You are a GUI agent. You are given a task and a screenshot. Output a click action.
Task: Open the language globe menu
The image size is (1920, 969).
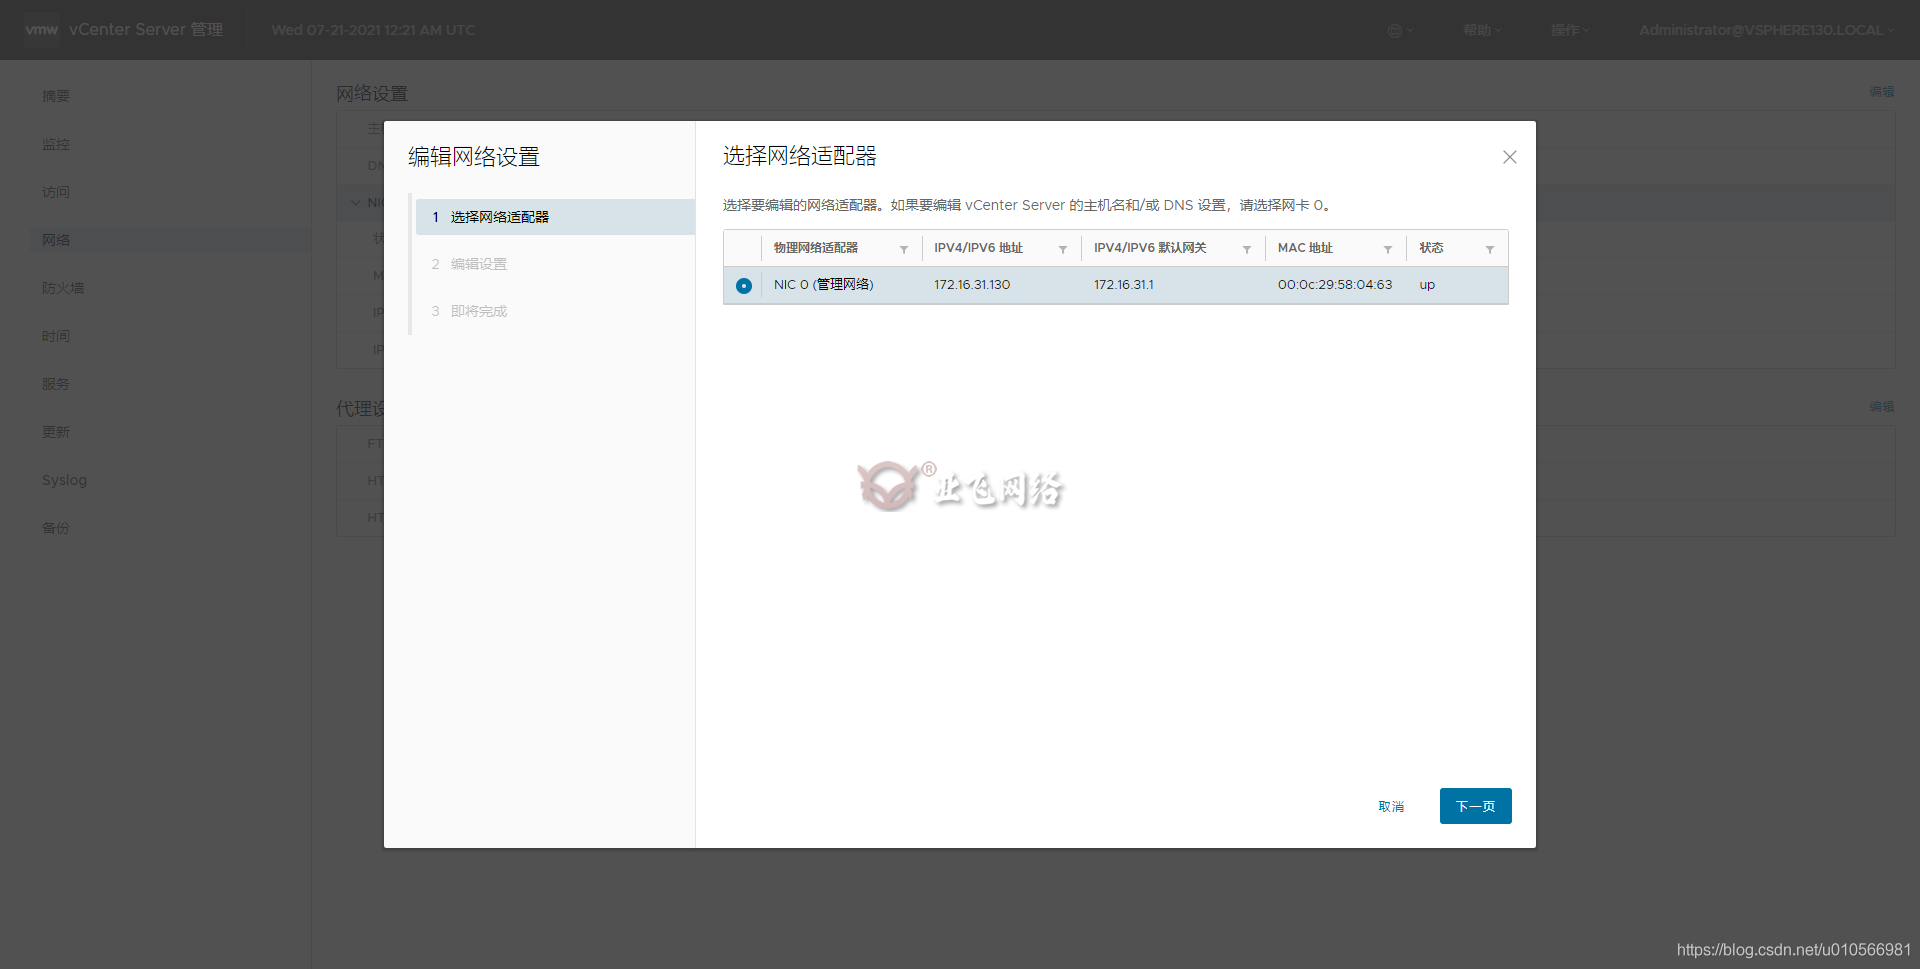(x=1400, y=30)
